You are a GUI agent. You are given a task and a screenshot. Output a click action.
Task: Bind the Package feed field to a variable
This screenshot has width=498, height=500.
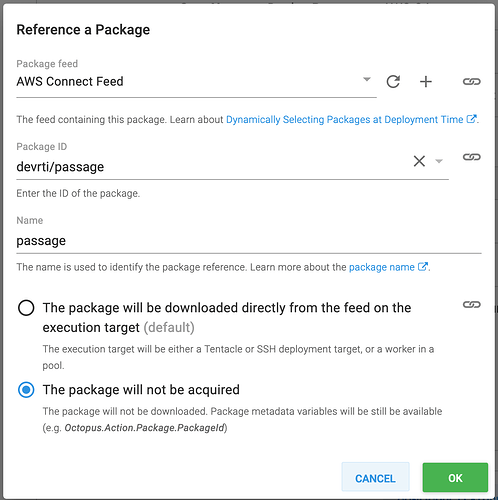click(472, 82)
